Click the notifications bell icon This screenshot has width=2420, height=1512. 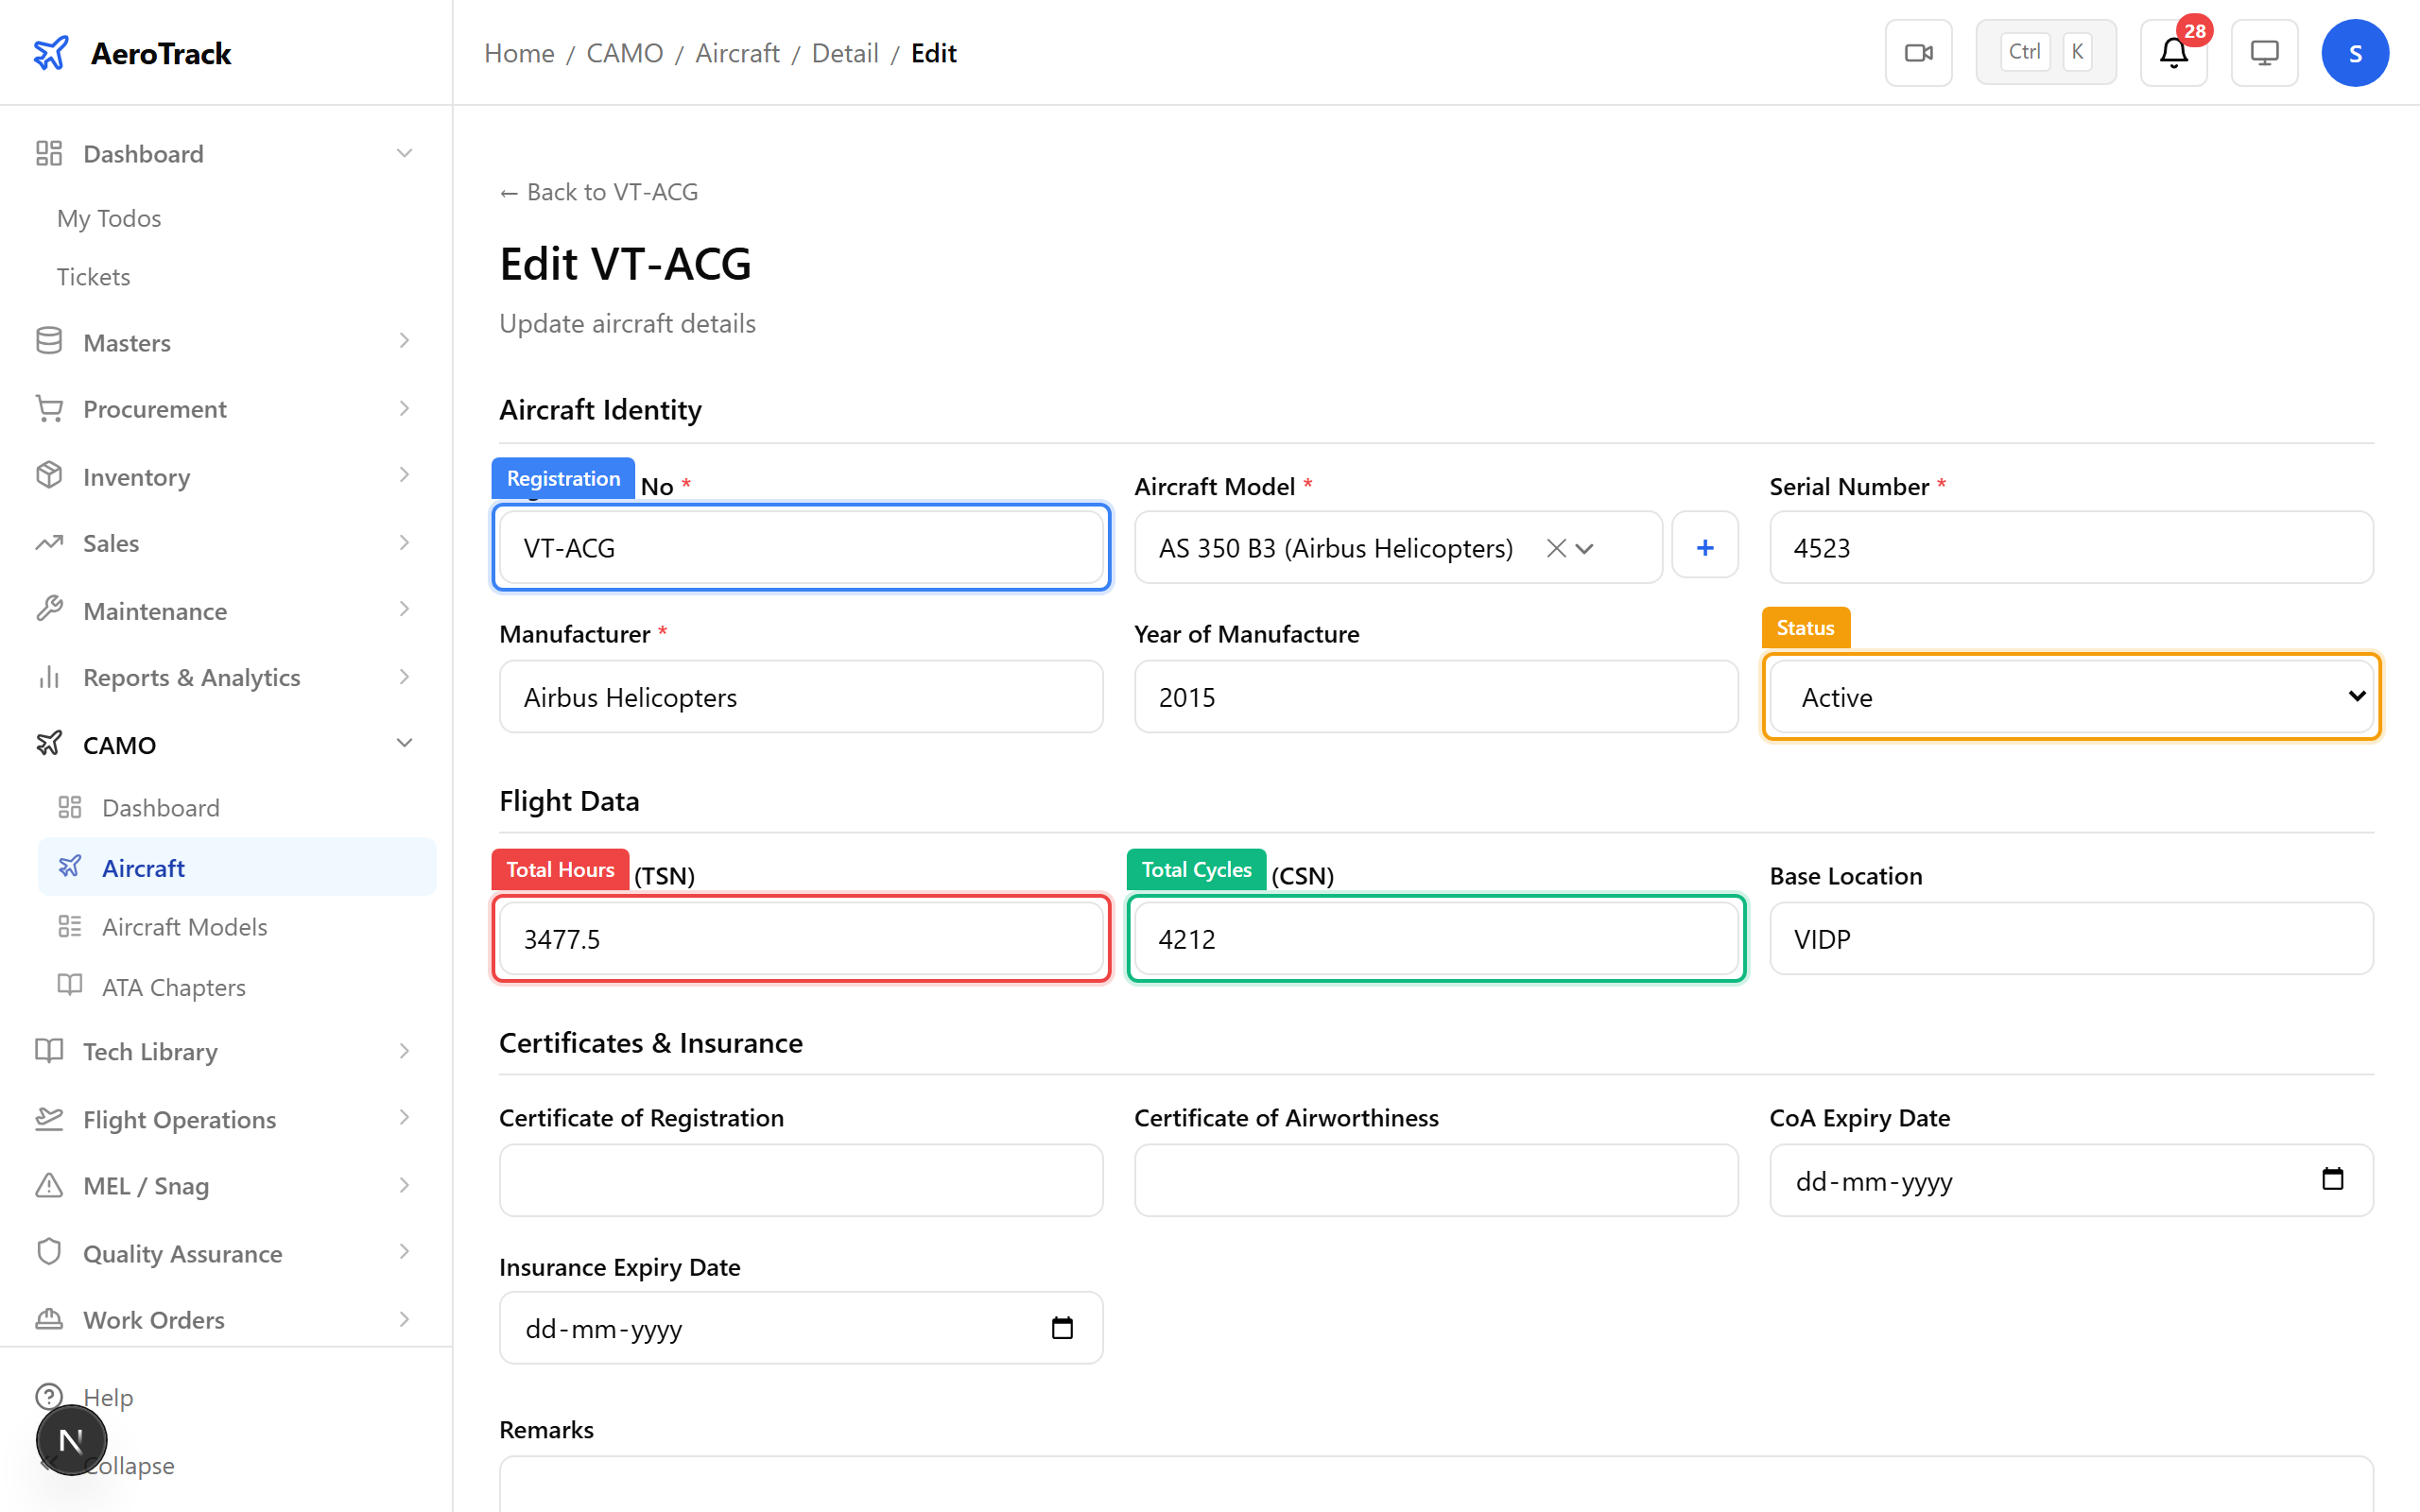pyautogui.click(x=2172, y=53)
